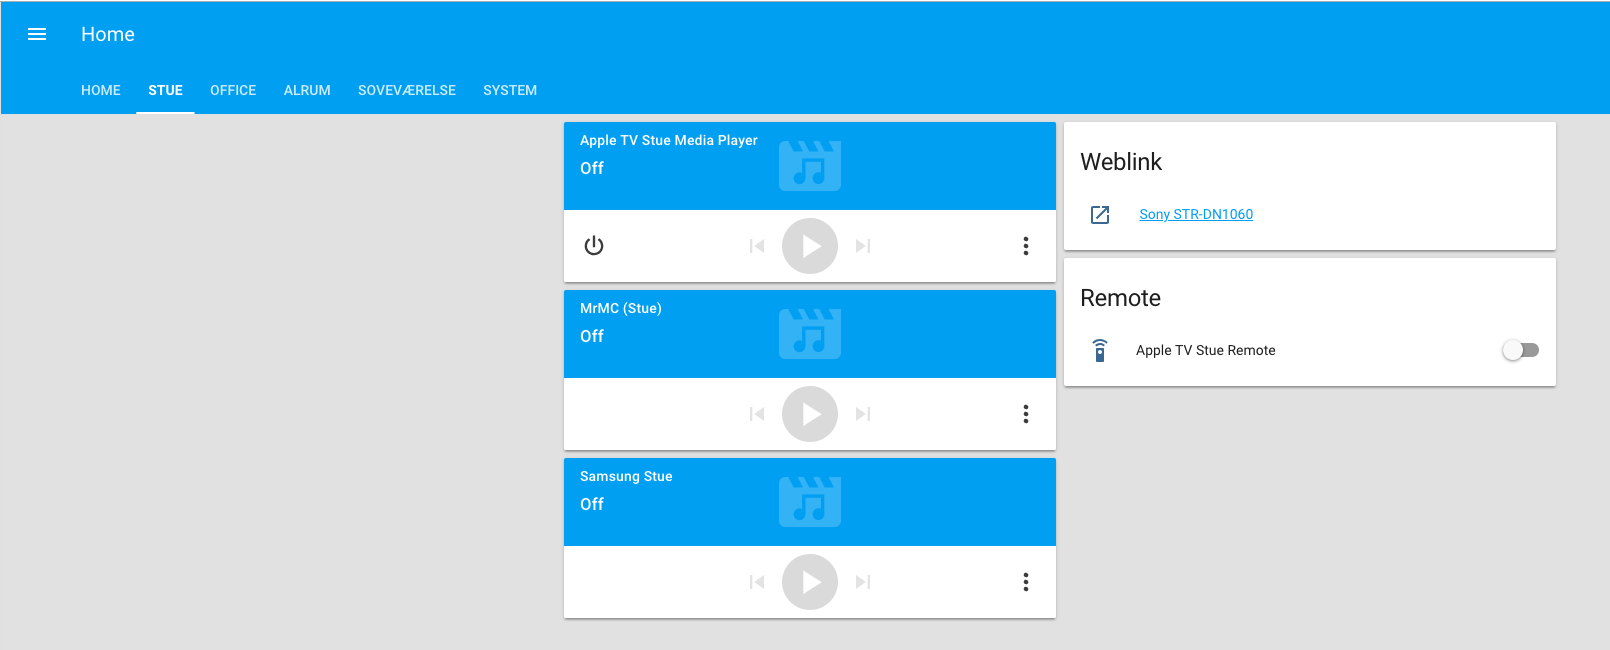Screen dimensions: 1610x650
Task: Open the Sony STR-DN1060 weblink
Action: pos(1195,214)
